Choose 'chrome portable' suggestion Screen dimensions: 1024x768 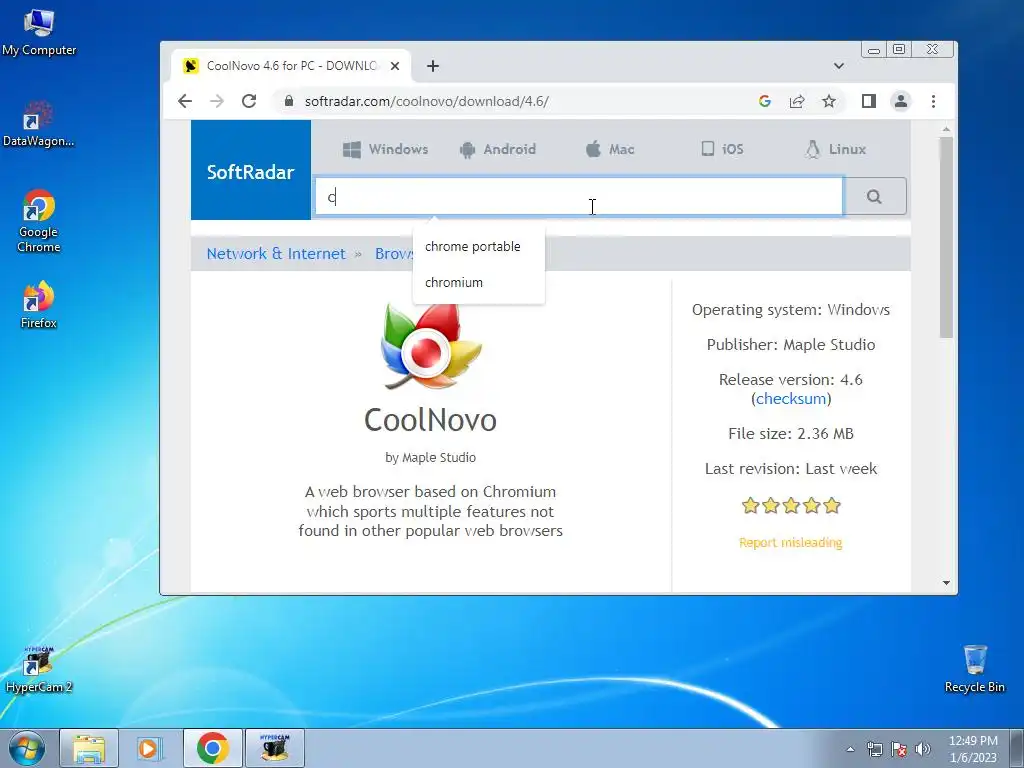(x=473, y=247)
